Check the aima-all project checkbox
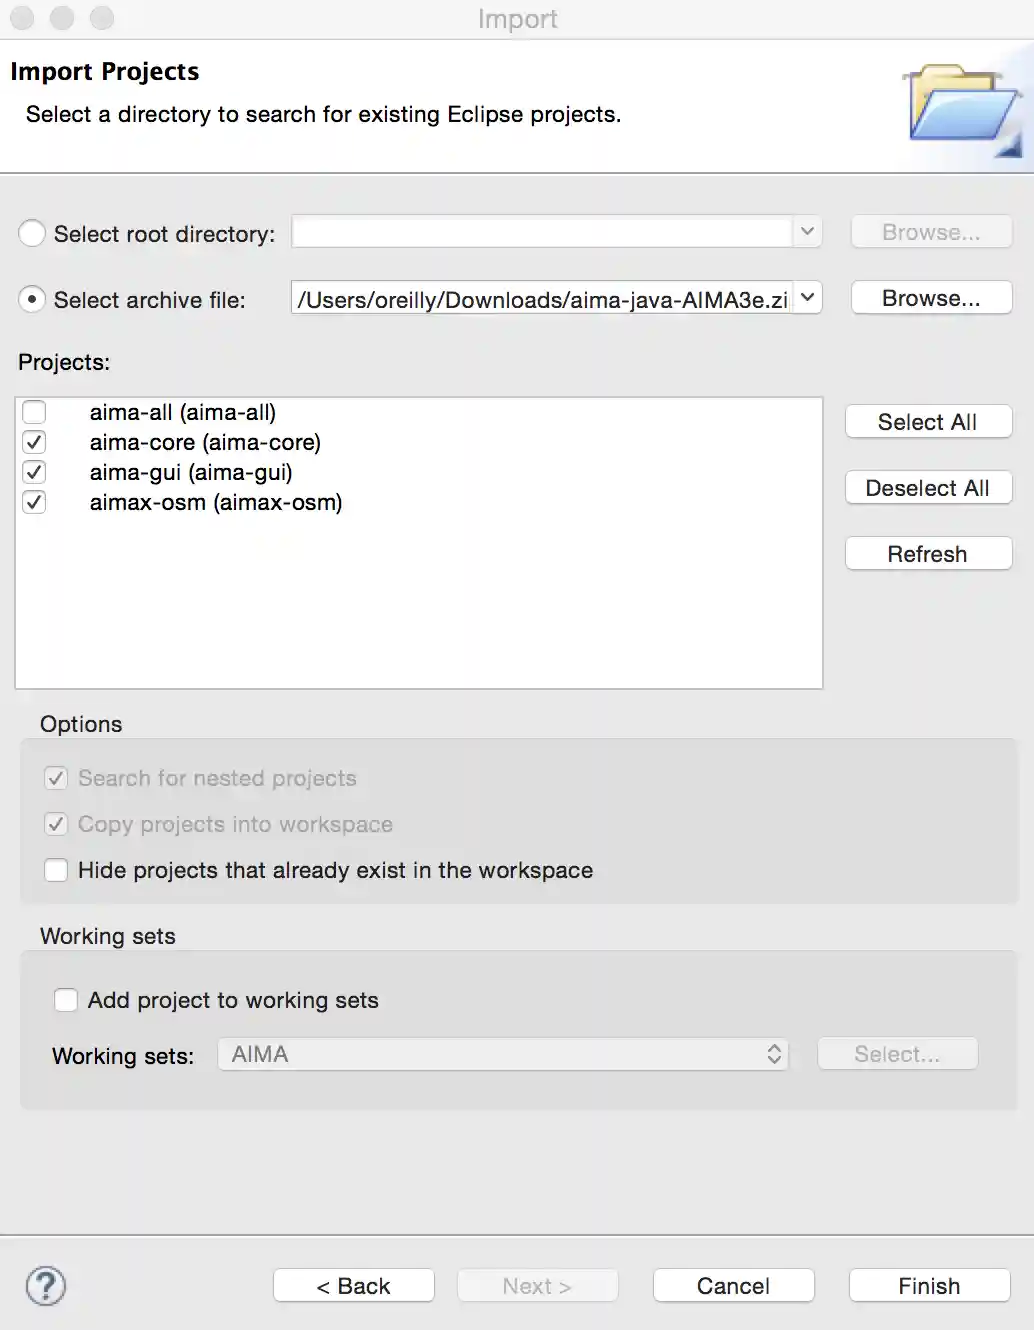The image size is (1034, 1330). tap(35, 412)
